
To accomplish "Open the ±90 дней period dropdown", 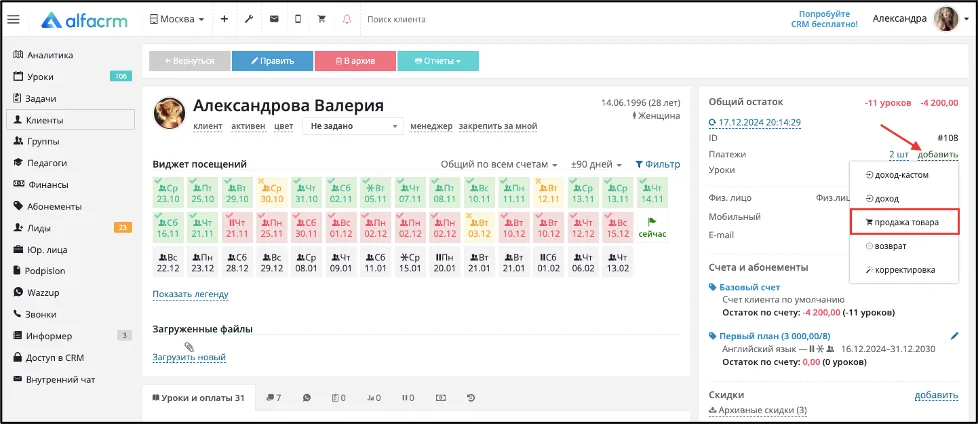I will [x=596, y=164].
